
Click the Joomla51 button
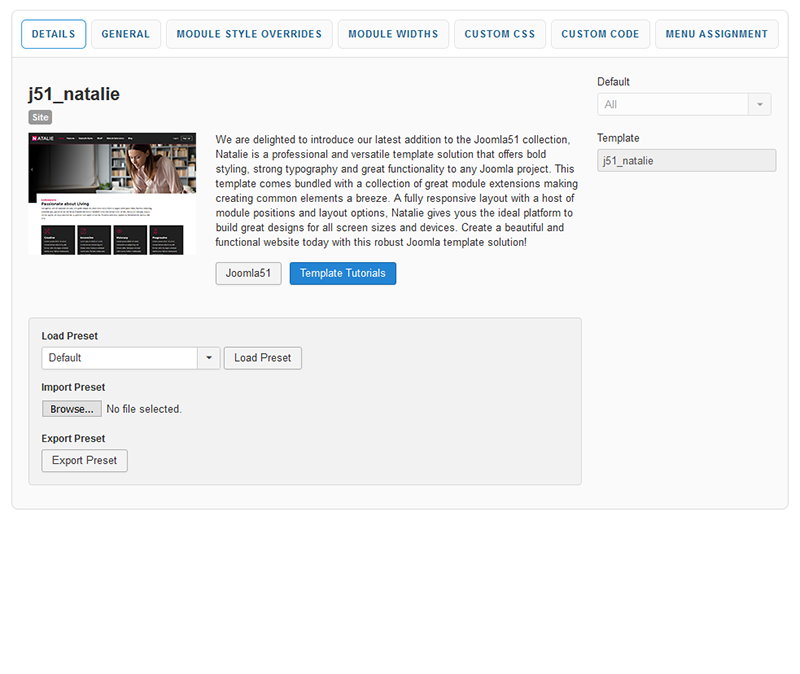pos(248,274)
